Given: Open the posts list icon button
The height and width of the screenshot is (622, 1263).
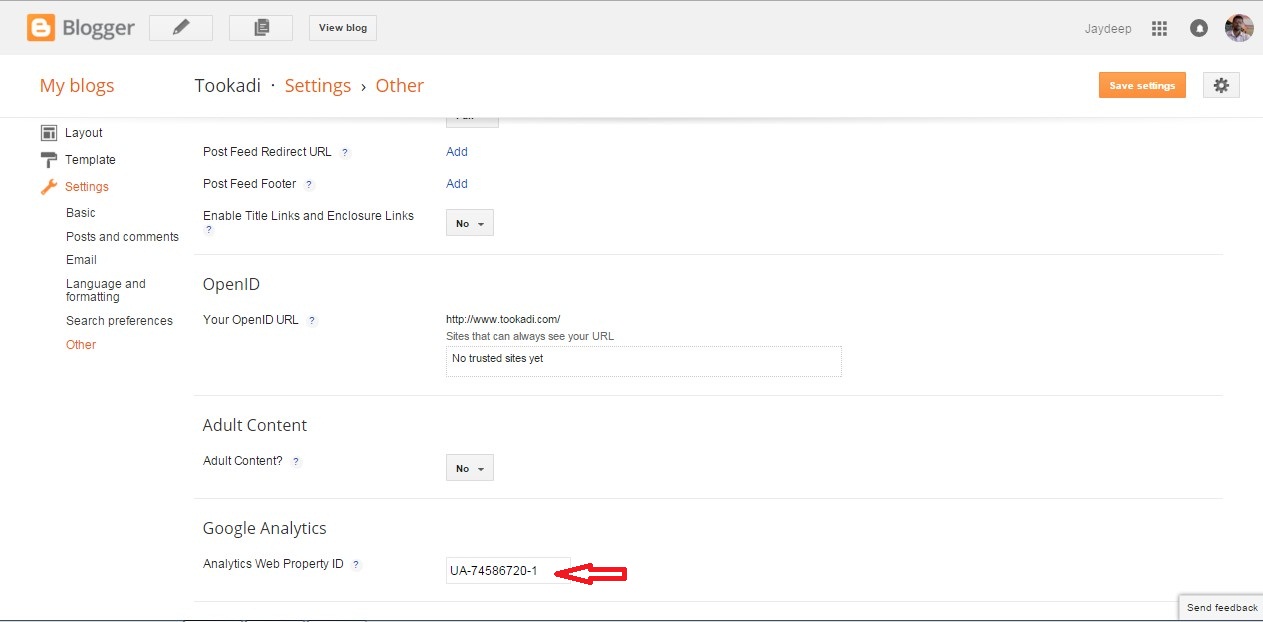Looking at the screenshot, I should pyautogui.click(x=261, y=28).
